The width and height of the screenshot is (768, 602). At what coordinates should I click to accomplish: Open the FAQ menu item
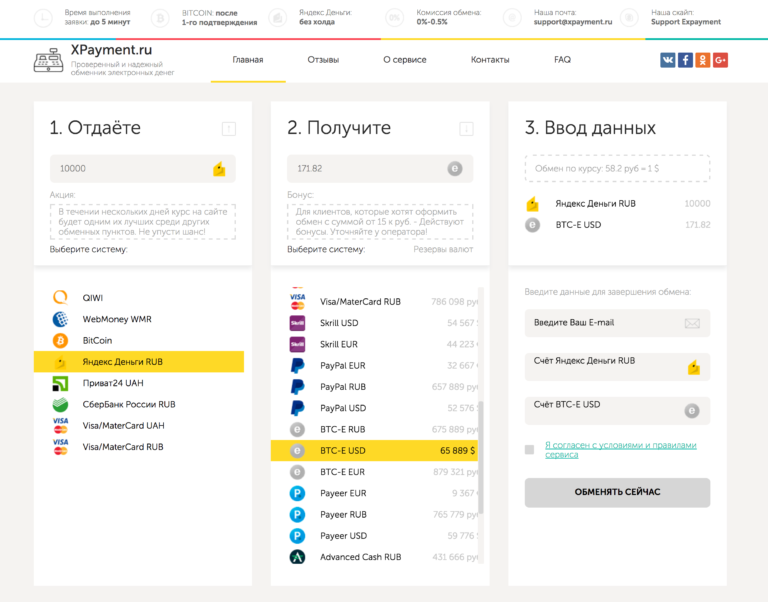pos(562,60)
